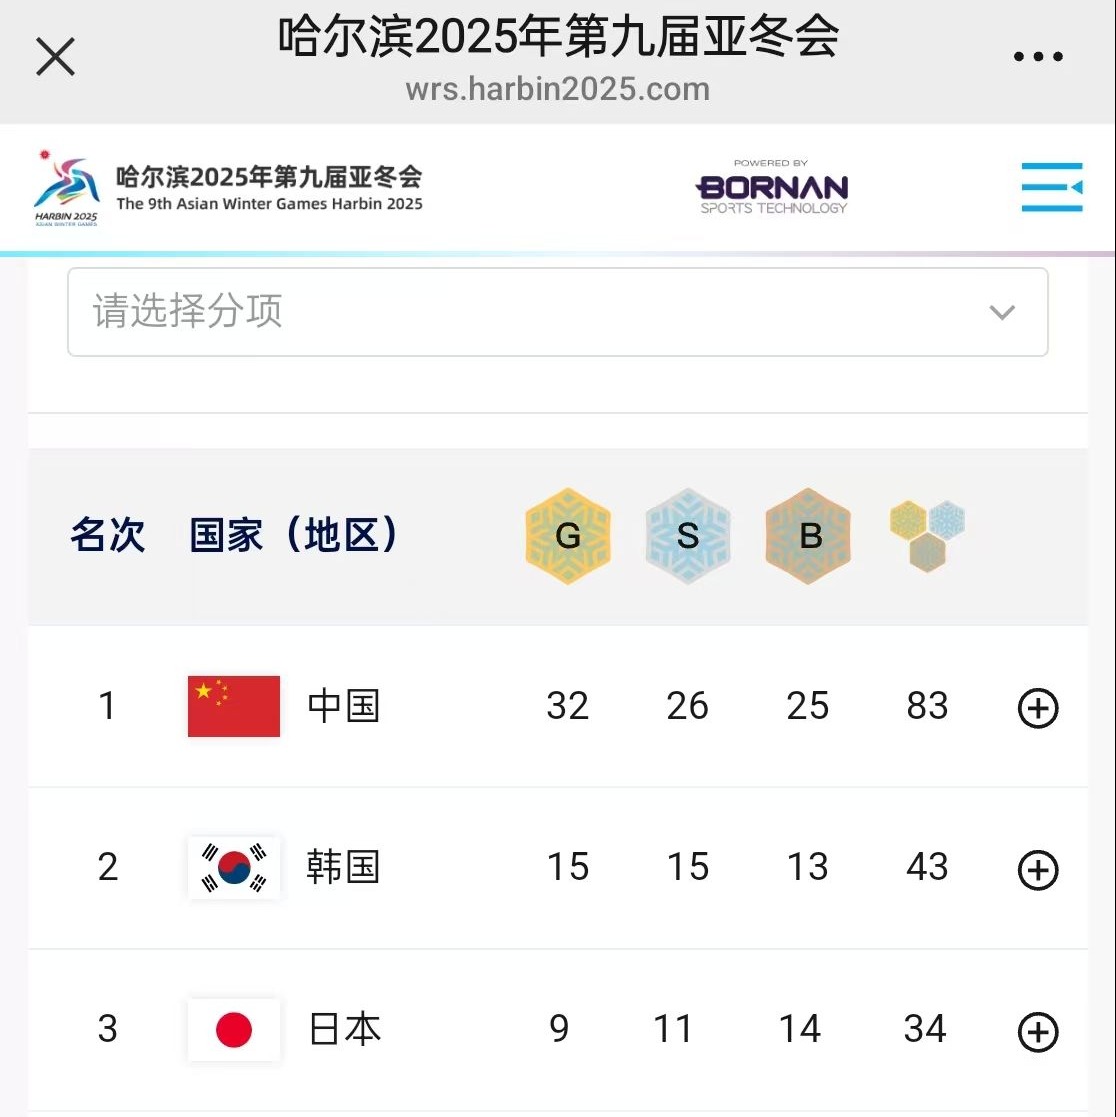Viewport: 1116px width, 1117px height.
Task: Tap the Harbin 2025 Games emblem logo
Action: pos(66,188)
